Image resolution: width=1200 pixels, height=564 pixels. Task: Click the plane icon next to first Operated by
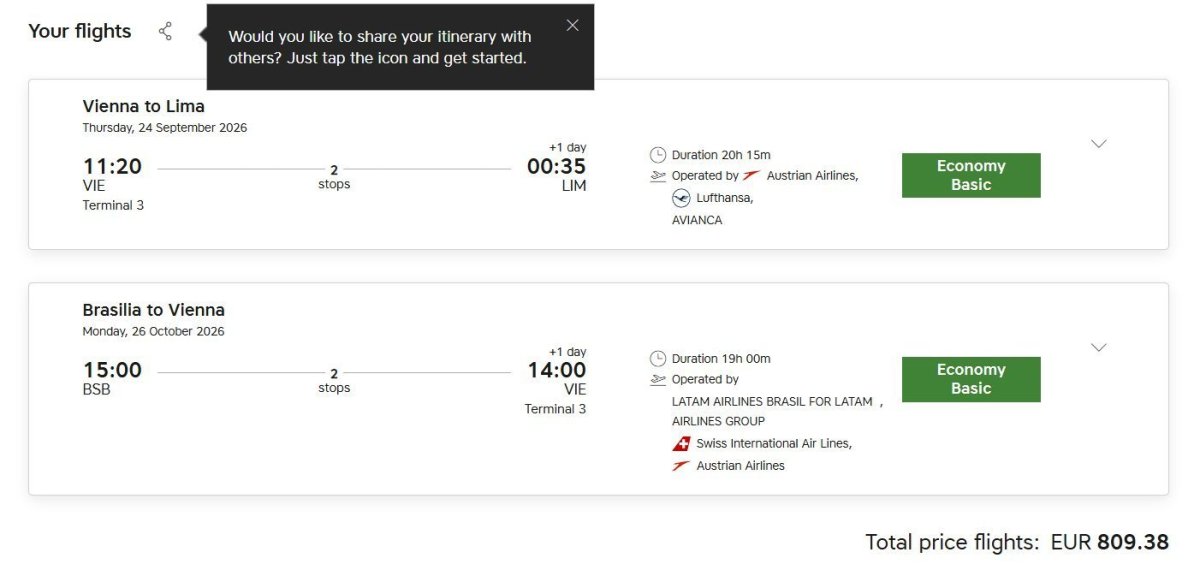point(658,176)
